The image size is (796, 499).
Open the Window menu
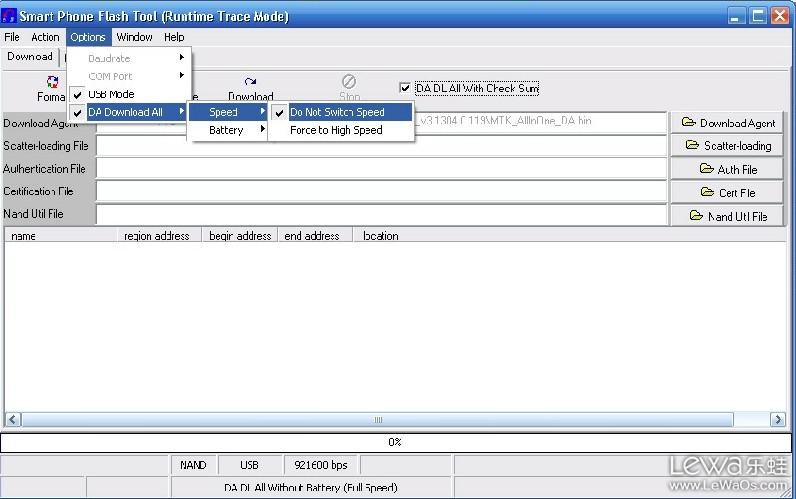134,37
